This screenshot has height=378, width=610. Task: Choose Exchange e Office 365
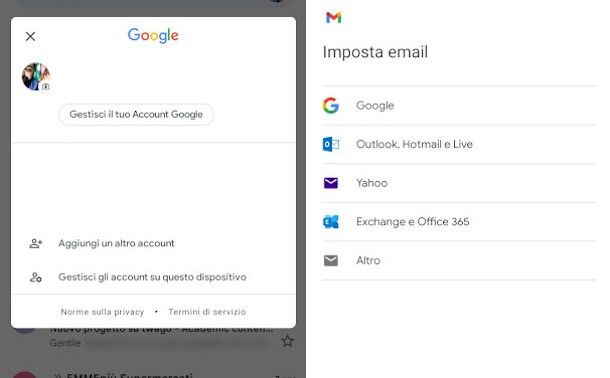tap(459, 222)
